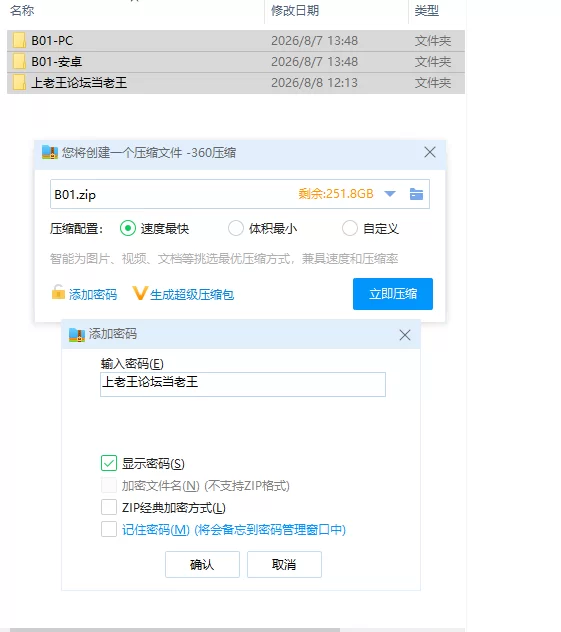Select the B01-安卓 folder name
The width and height of the screenshot is (561, 632).
pyautogui.click(x=57, y=62)
